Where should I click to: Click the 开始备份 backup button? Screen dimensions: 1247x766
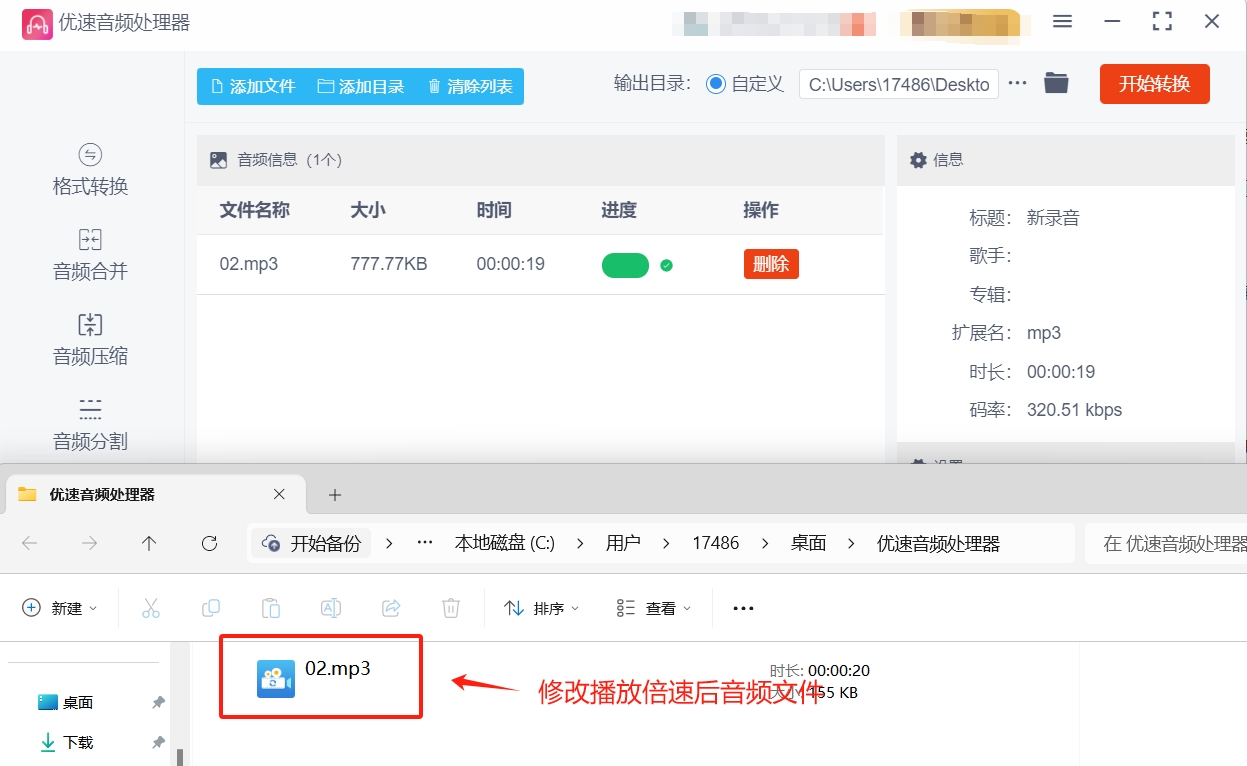coord(312,543)
